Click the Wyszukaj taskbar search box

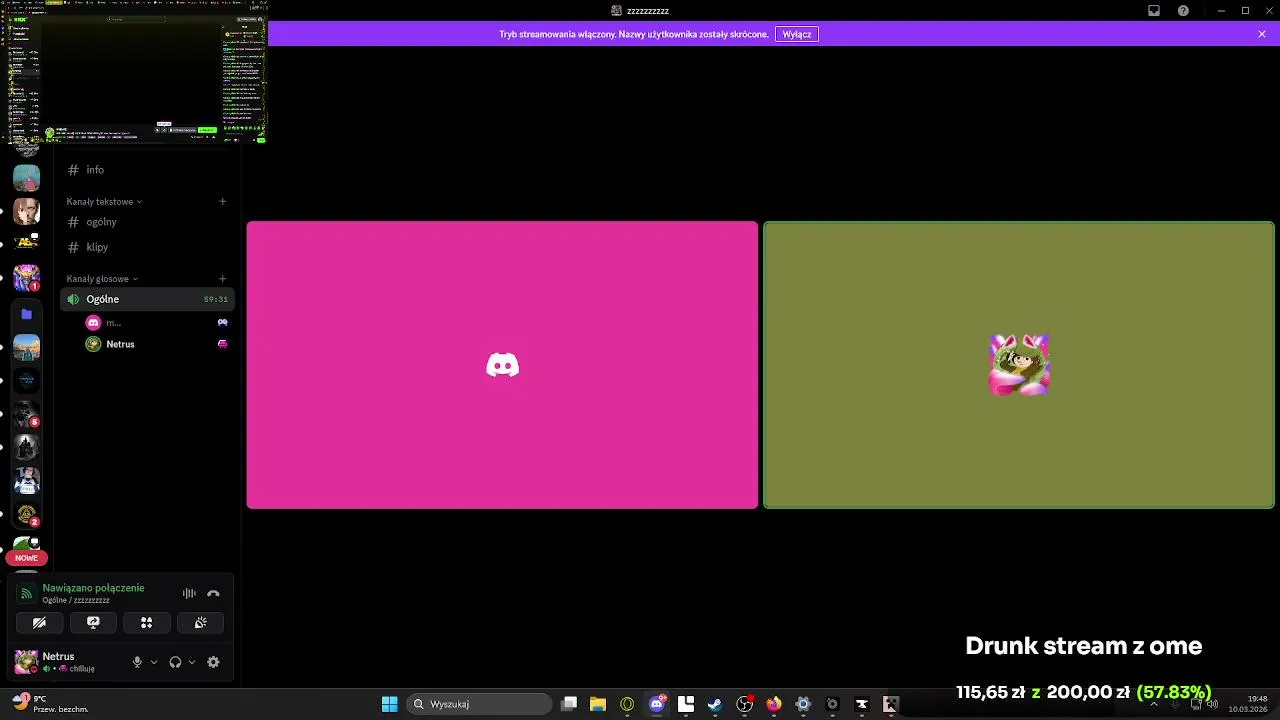pos(479,704)
